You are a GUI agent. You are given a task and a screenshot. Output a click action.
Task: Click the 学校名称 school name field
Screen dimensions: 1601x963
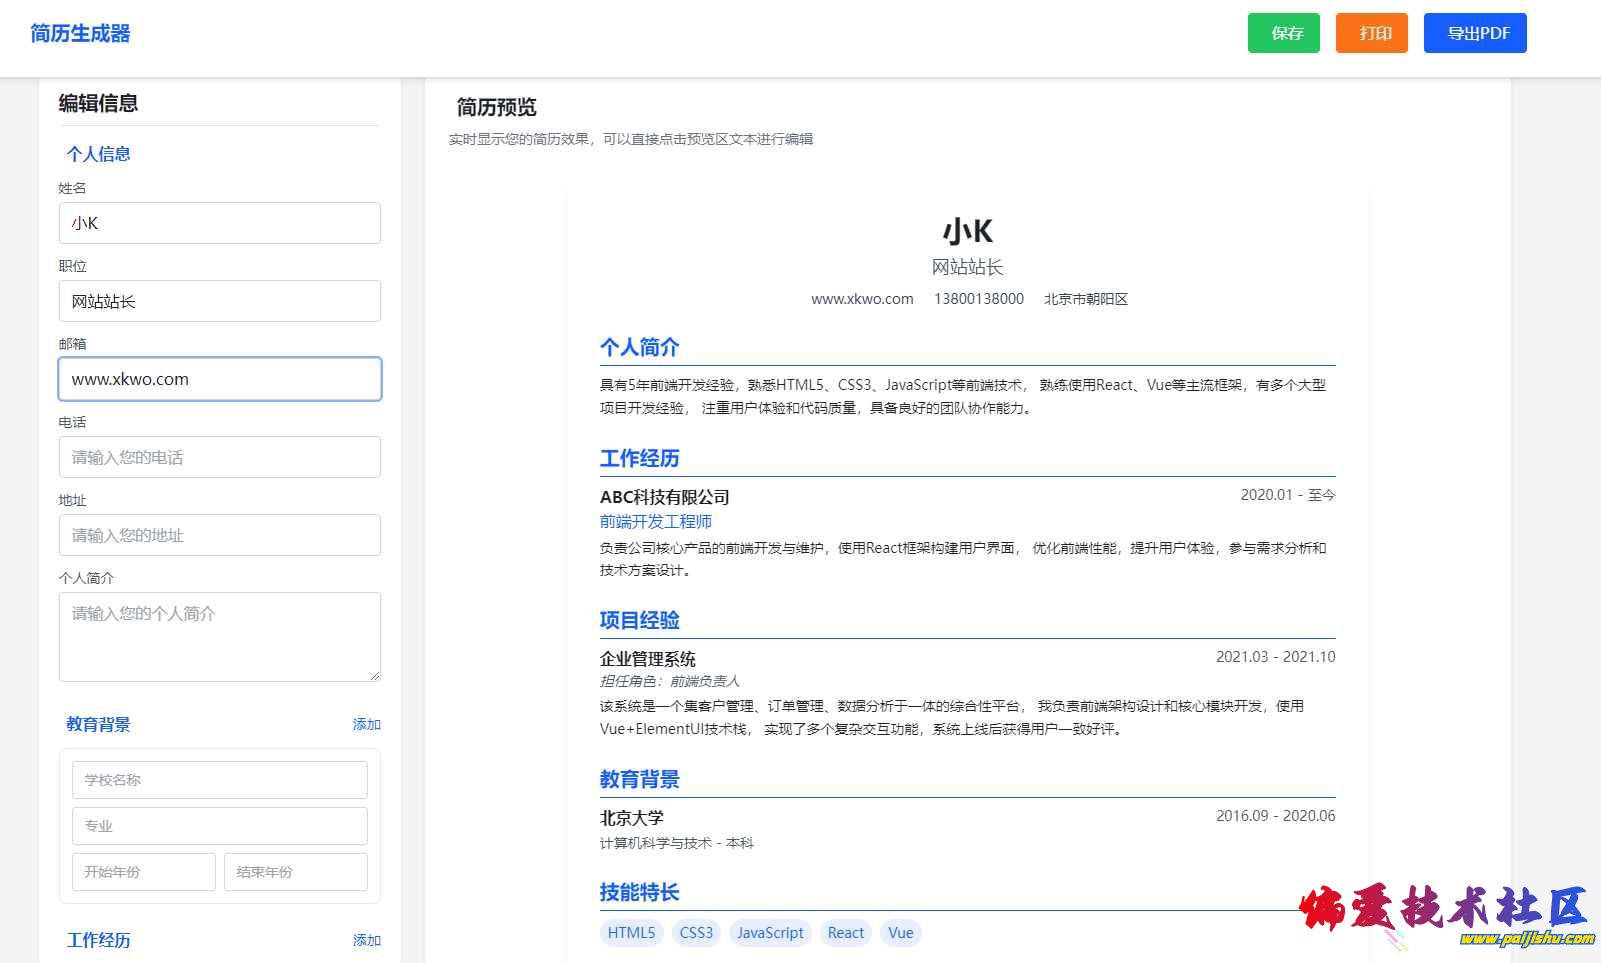click(x=220, y=780)
